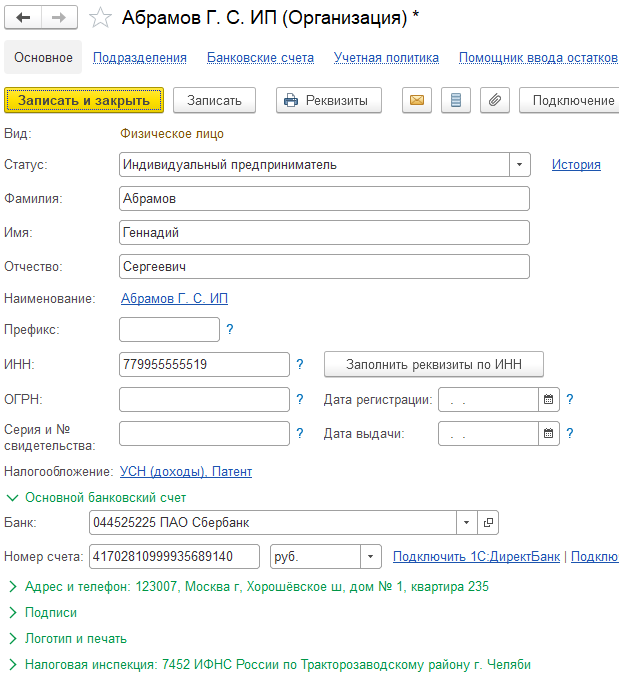The height and width of the screenshot is (679, 619).
Task: Expand the Адрес и телефон section
Action: (13, 587)
